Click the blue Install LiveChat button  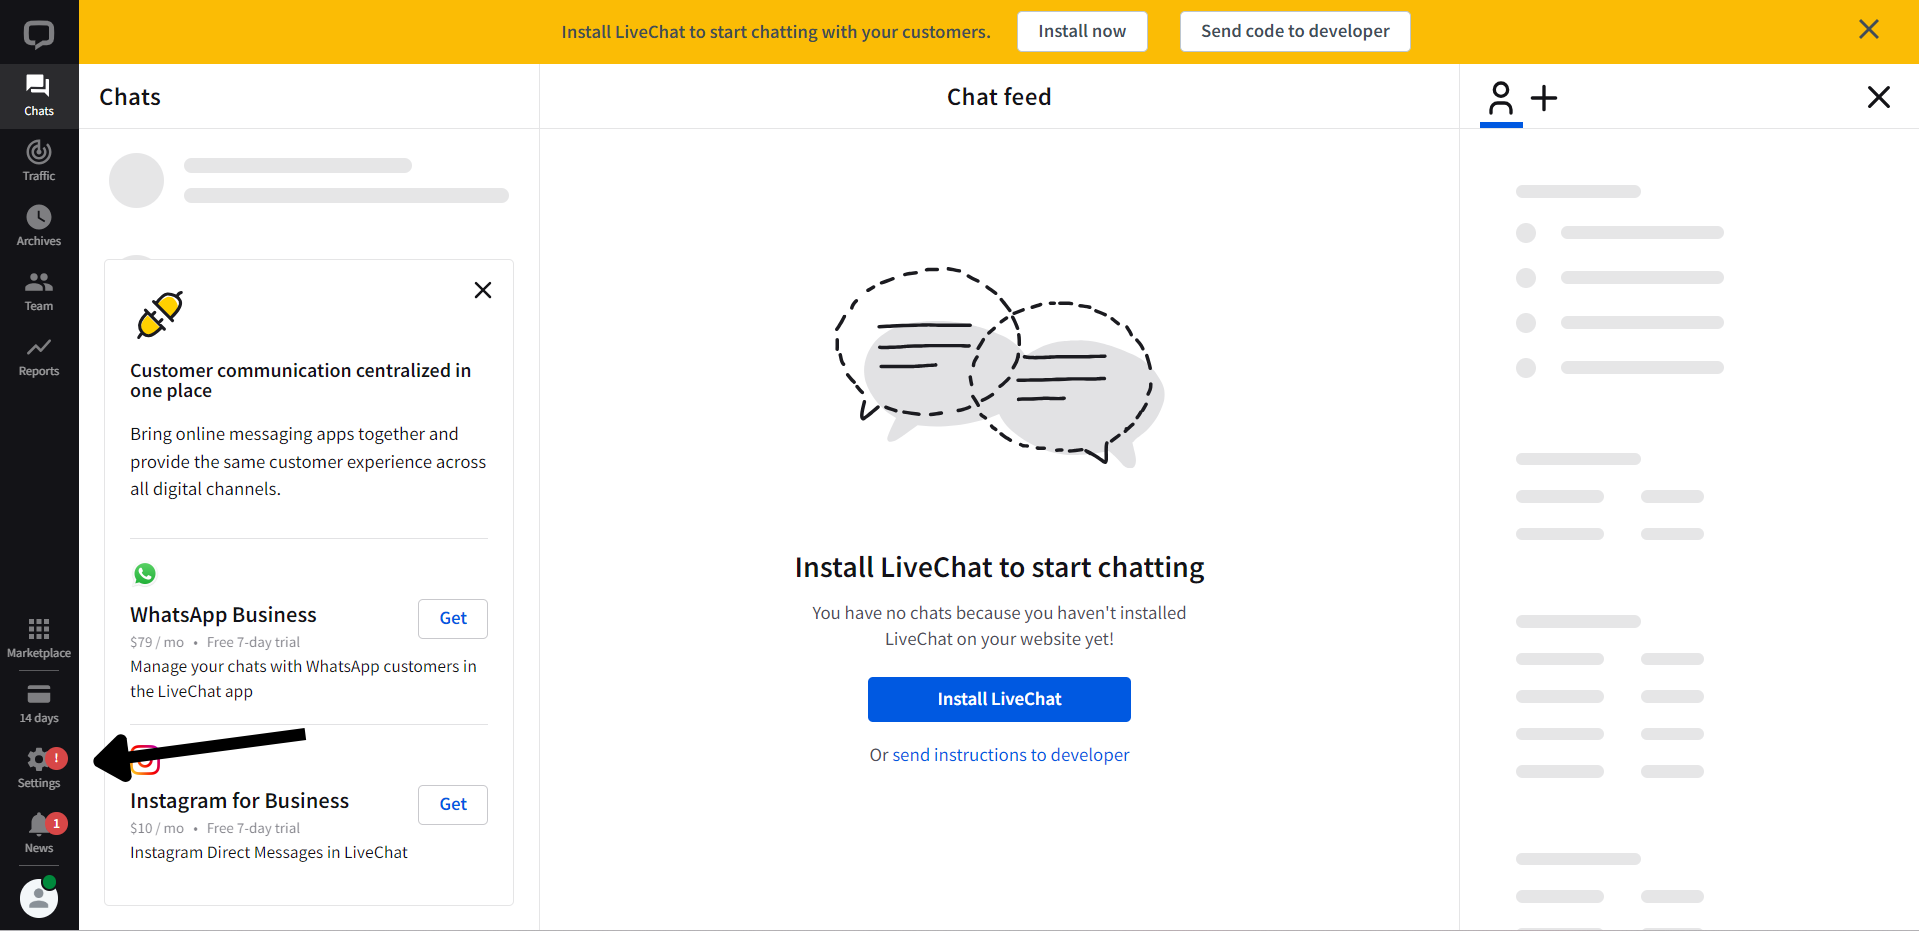[999, 699]
